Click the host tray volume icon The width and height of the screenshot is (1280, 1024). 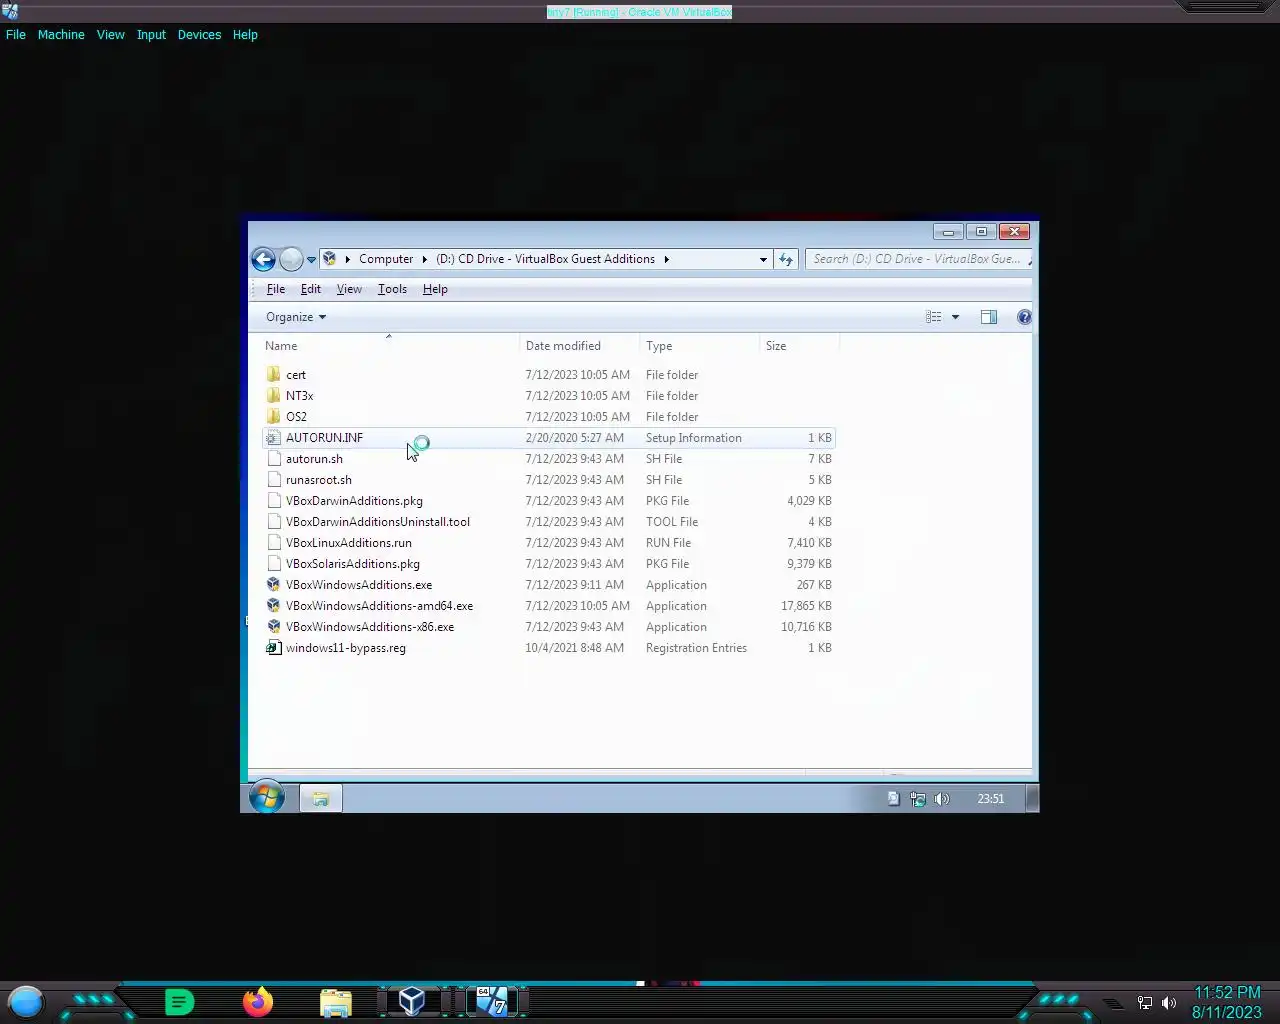[1169, 1002]
